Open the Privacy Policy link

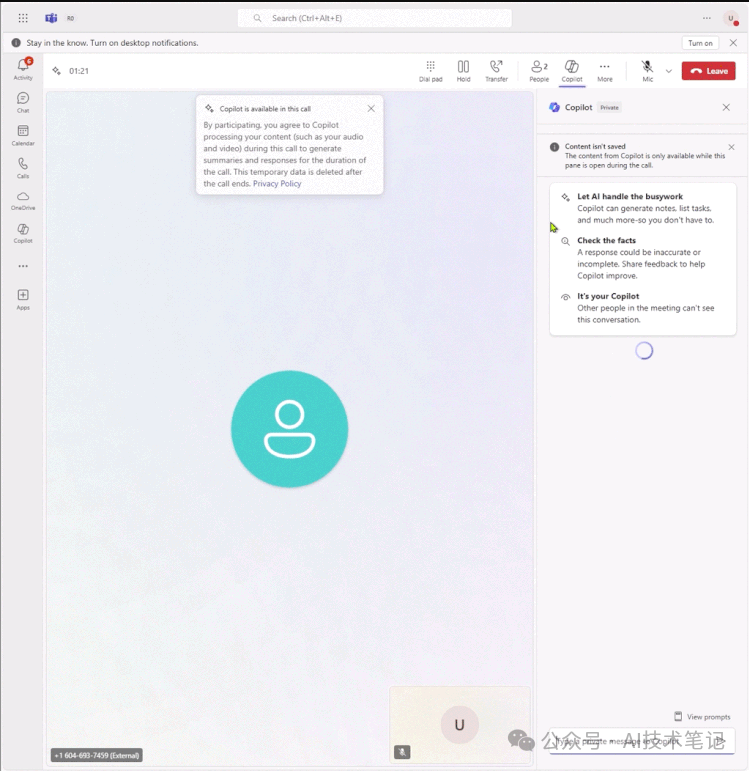click(x=277, y=183)
